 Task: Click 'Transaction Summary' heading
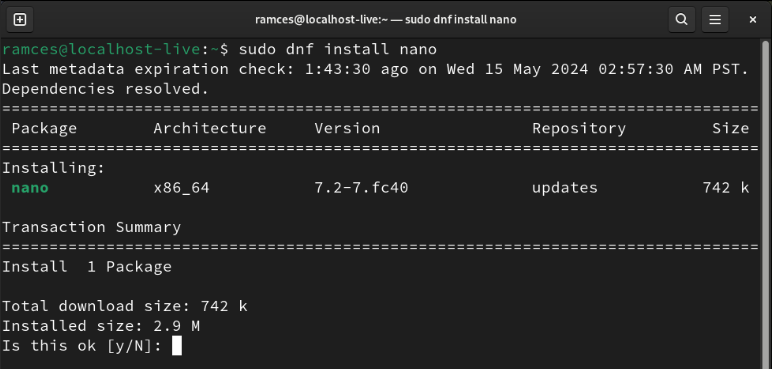[x=92, y=227]
